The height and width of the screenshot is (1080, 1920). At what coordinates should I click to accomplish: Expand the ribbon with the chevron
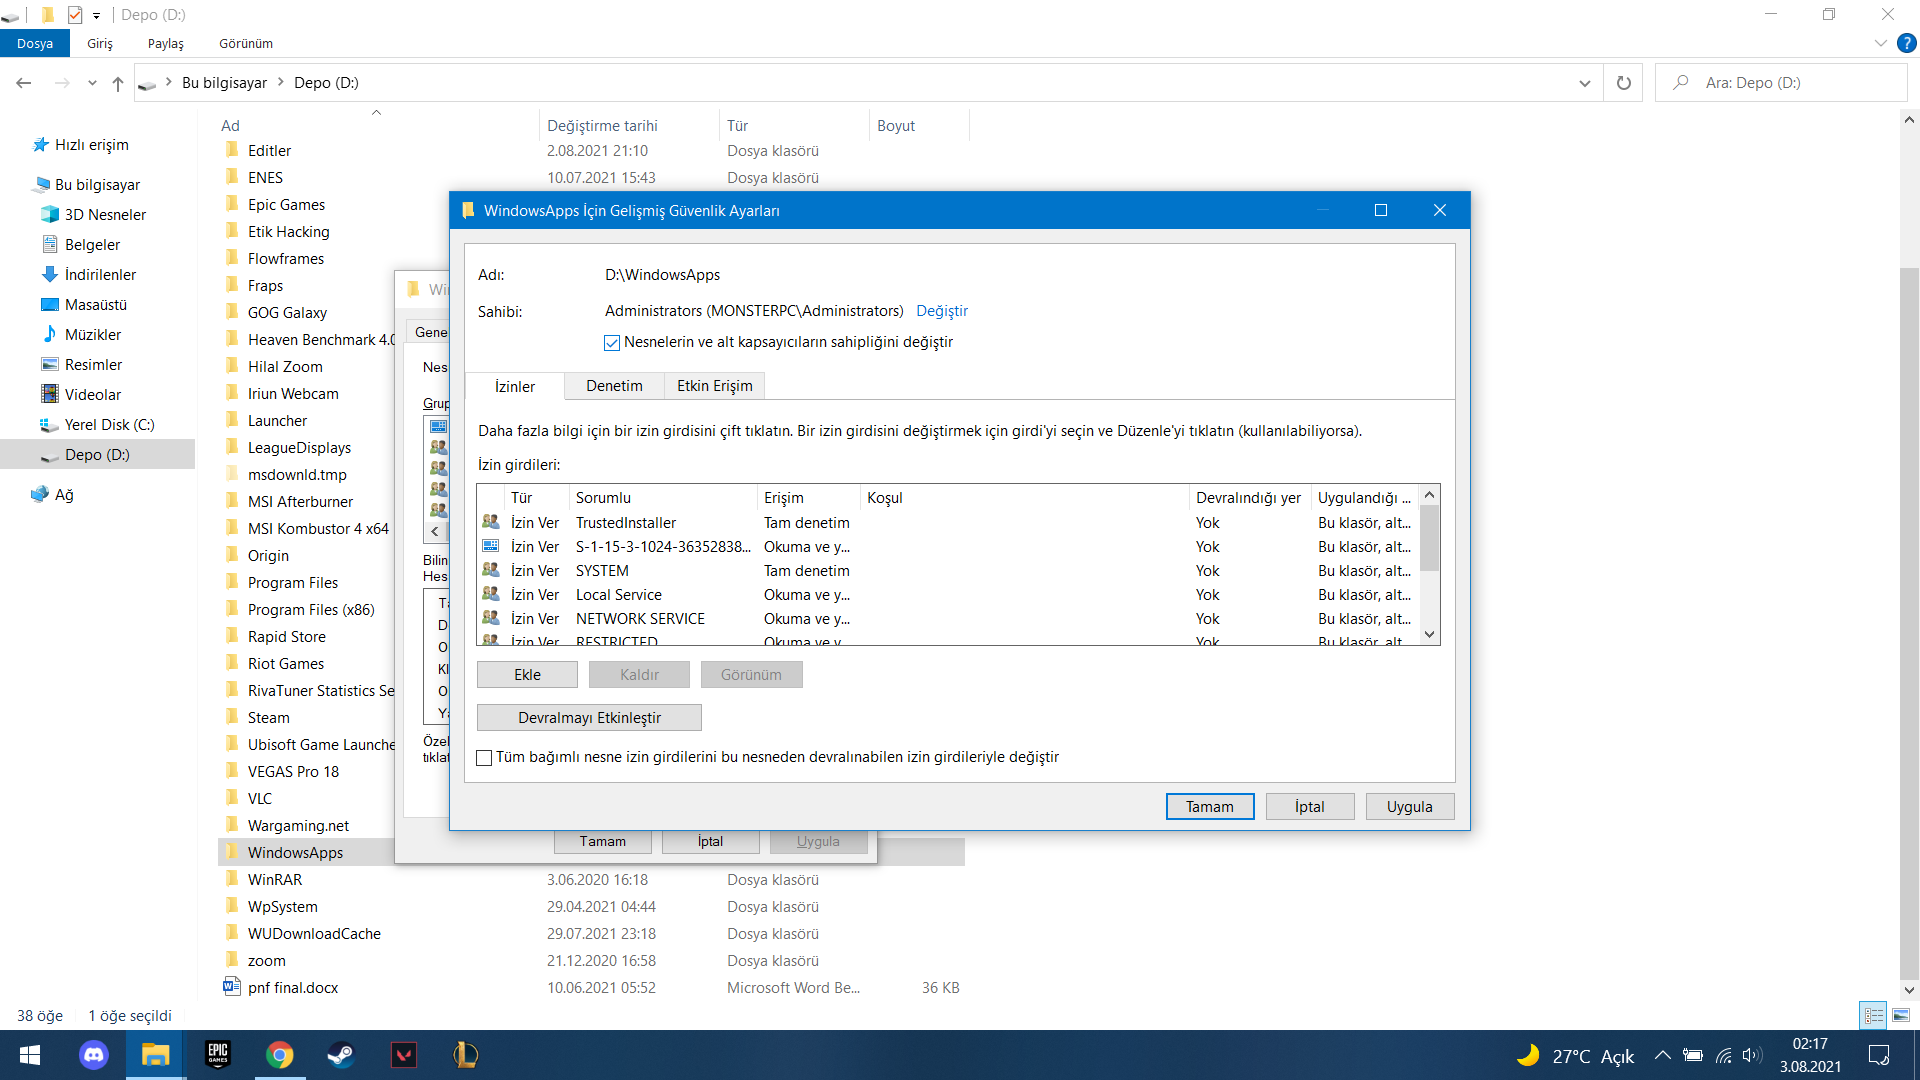[x=1880, y=43]
